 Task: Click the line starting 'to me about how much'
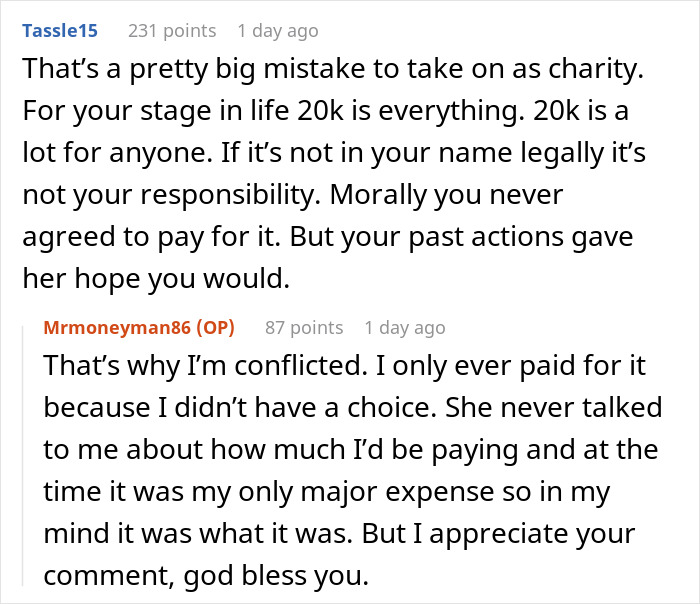pos(351,449)
